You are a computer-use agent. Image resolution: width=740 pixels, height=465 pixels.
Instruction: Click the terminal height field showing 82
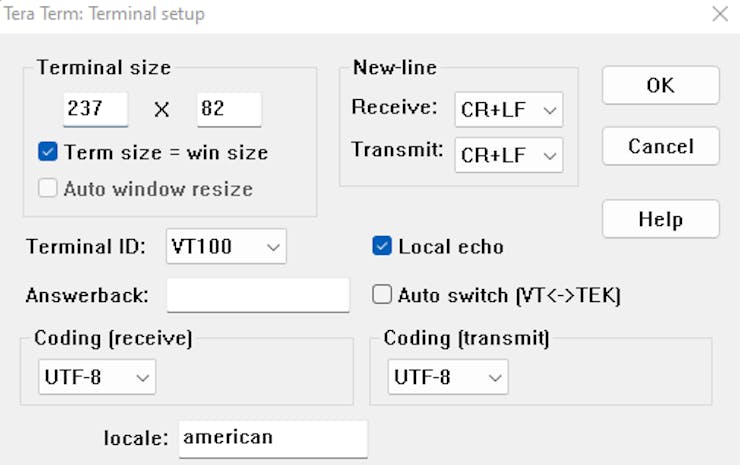click(229, 109)
